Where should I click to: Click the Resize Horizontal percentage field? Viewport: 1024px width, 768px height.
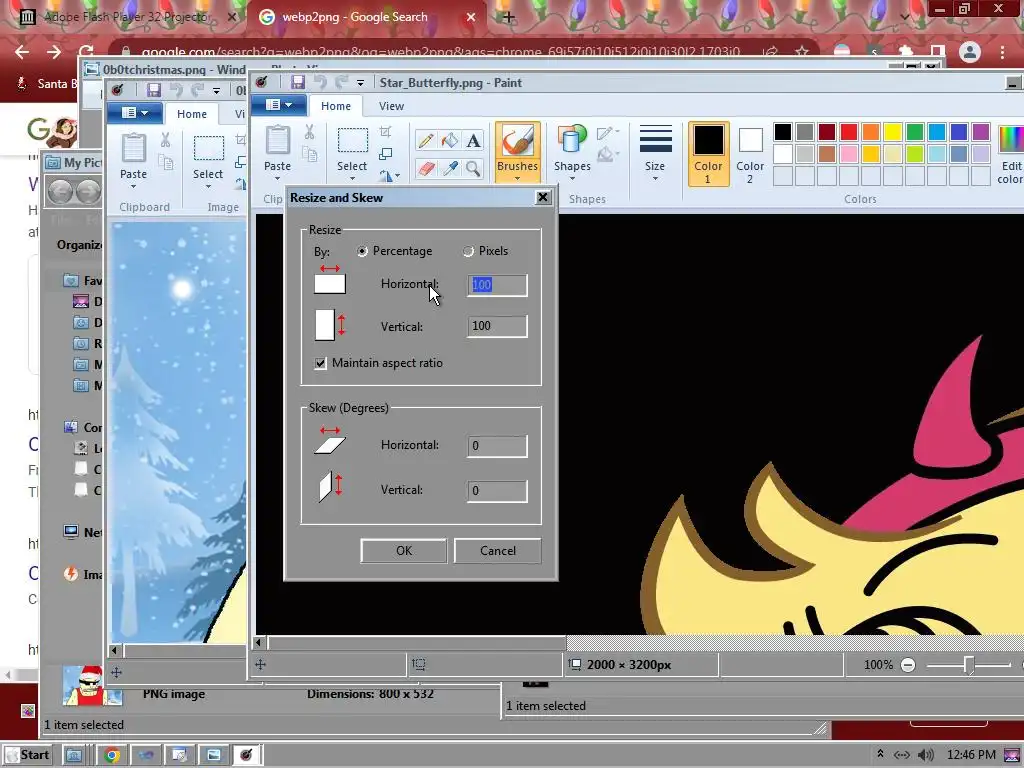tap(498, 285)
